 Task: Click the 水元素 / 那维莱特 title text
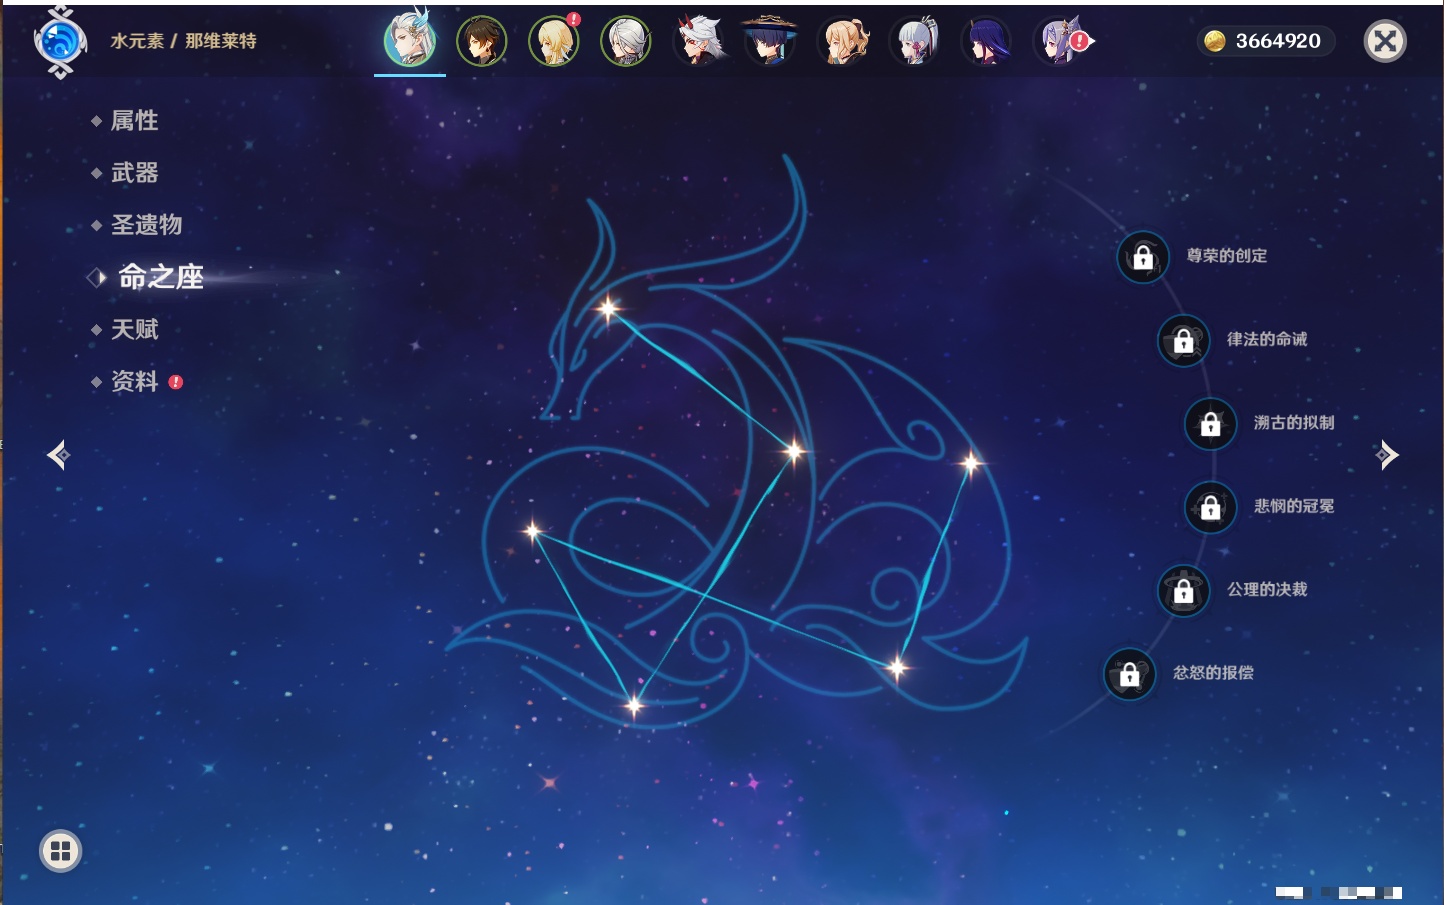[x=183, y=41]
